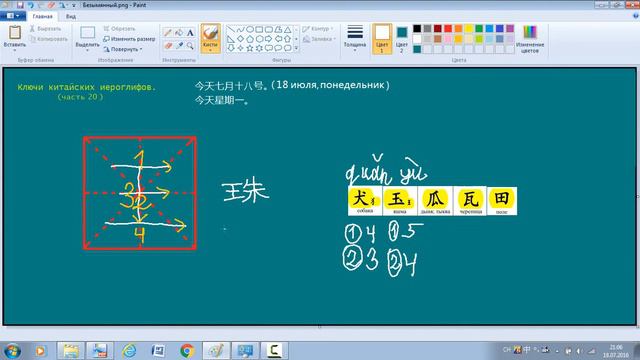Select the Pencil tool
This screenshot has width=640, height=360.
point(168,33)
